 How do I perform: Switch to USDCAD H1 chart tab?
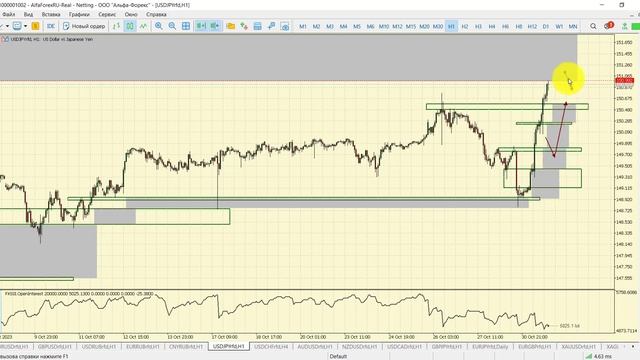coord(404,347)
